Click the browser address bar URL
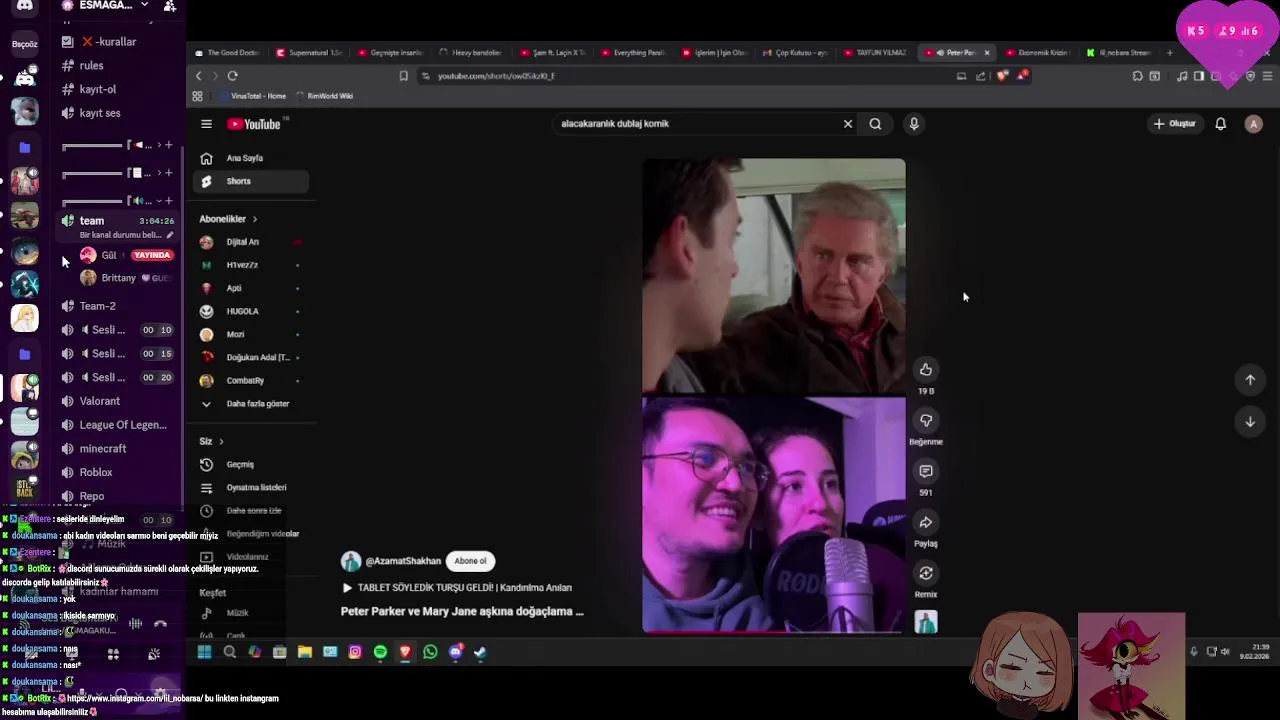The image size is (1280, 720). (x=496, y=76)
